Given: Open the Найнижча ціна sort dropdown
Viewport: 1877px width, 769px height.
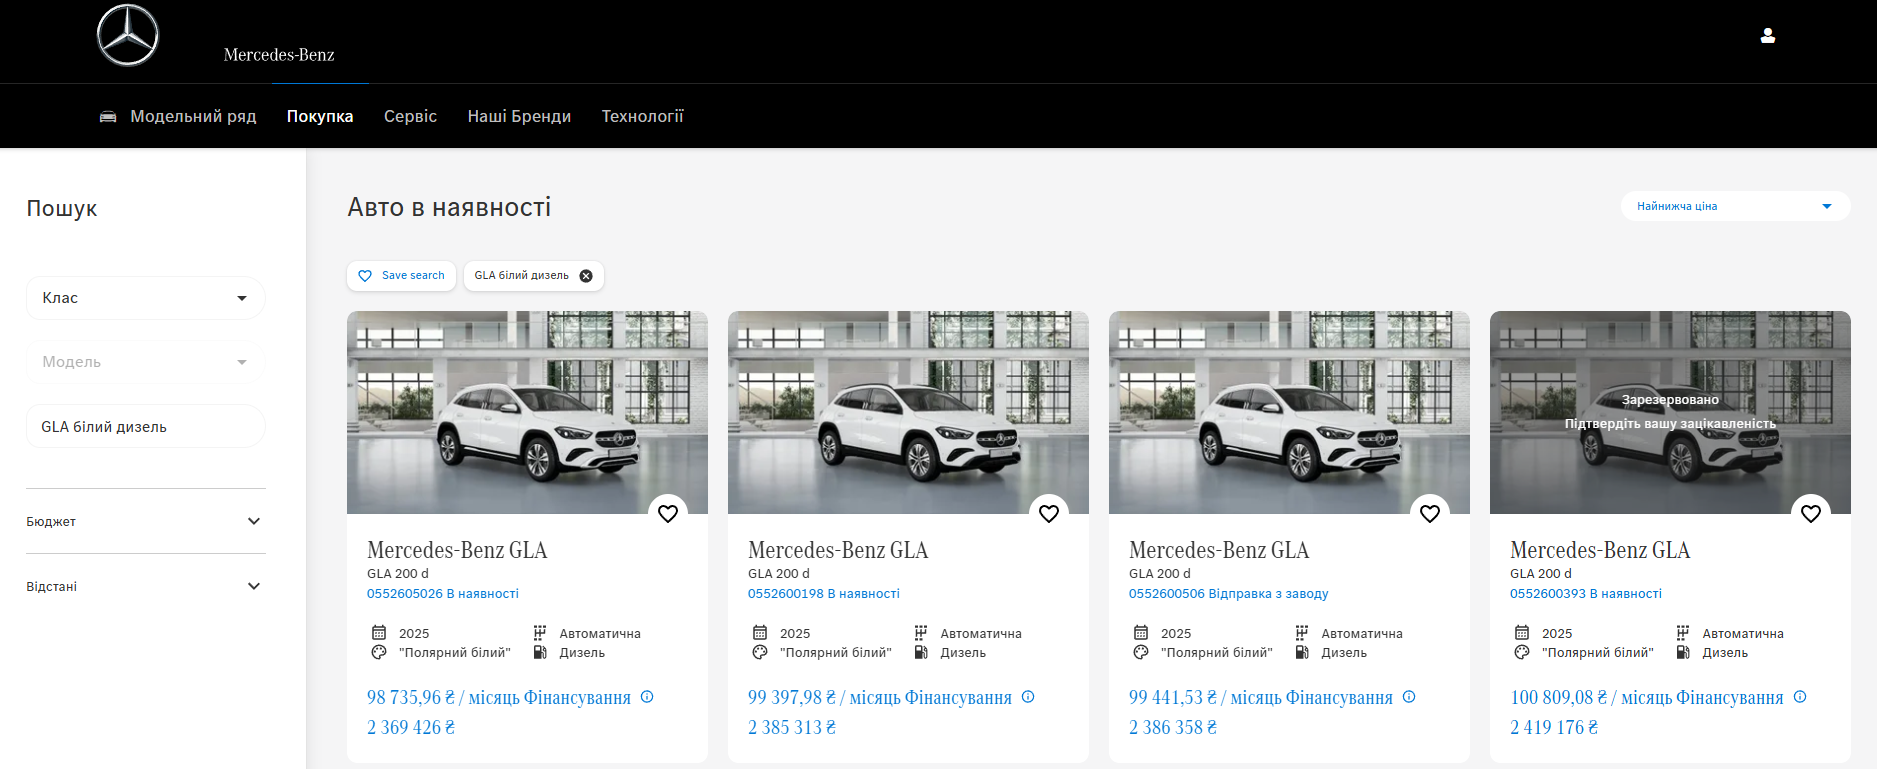Looking at the screenshot, I should pos(1735,206).
